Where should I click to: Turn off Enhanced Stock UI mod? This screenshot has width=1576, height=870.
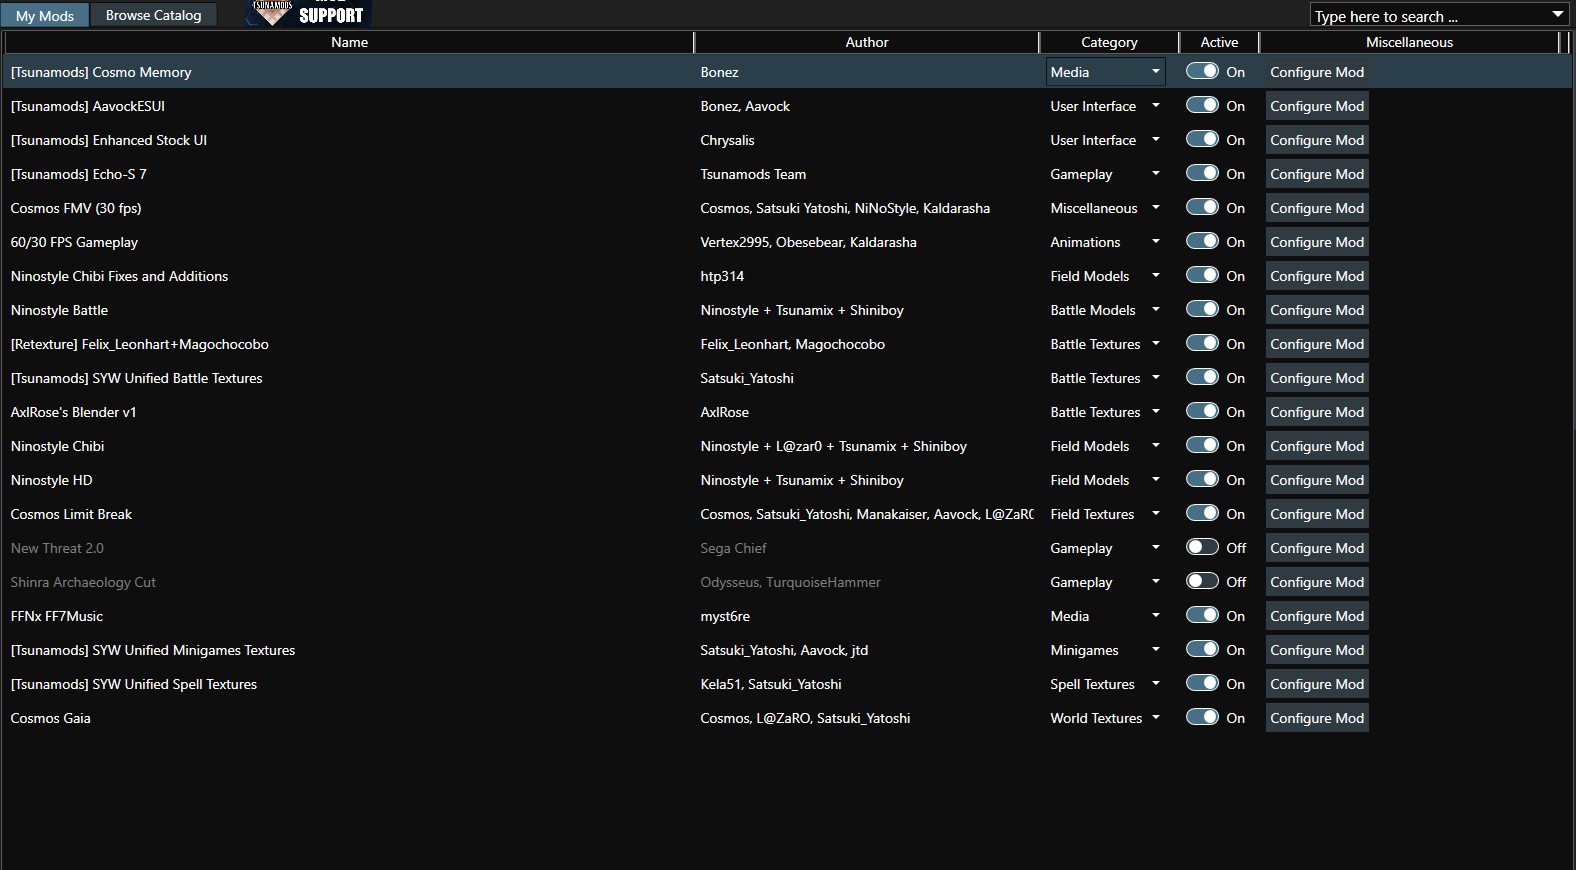point(1202,140)
